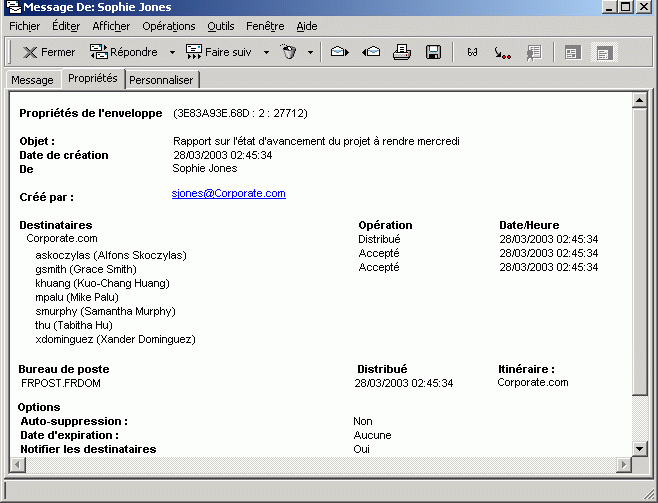Click the Distribué status under Opération
This screenshot has width=658, height=503.
(379, 239)
